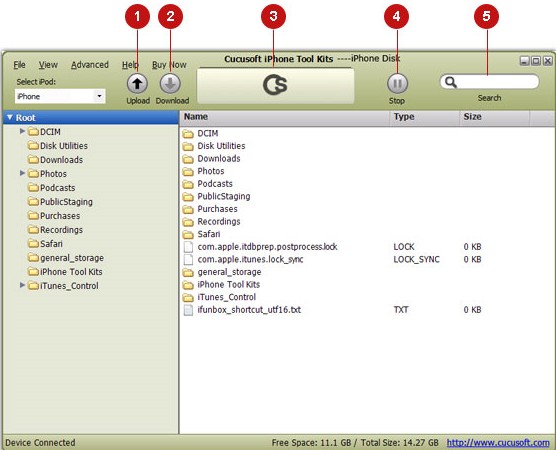
Task: Select iTunes_Control label in the tree
Action: click(x=69, y=286)
